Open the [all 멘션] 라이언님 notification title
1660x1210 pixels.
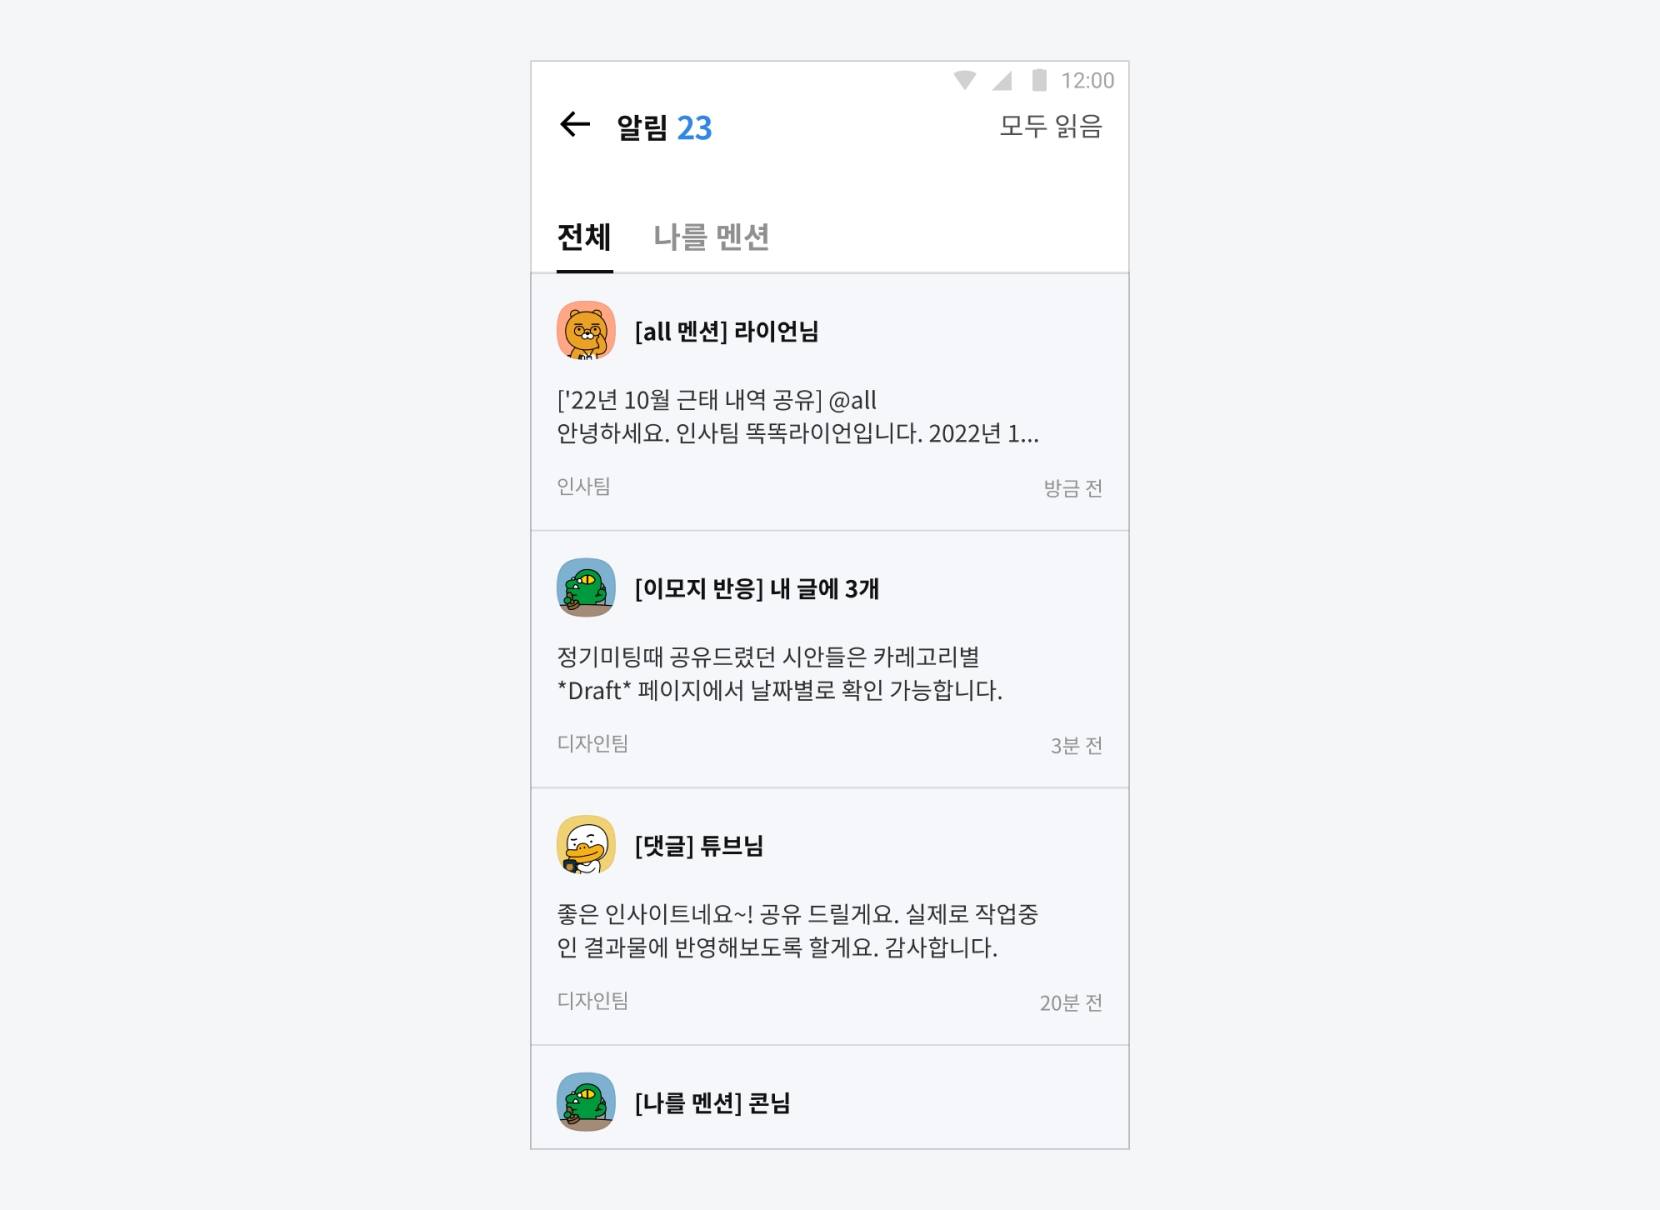(x=726, y=332)
